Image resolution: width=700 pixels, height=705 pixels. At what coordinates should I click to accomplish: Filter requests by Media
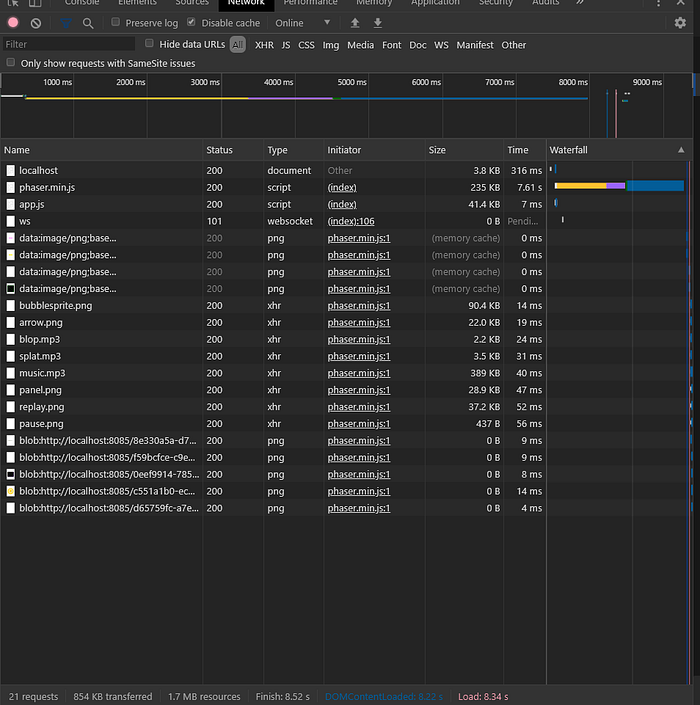(361, 45)
